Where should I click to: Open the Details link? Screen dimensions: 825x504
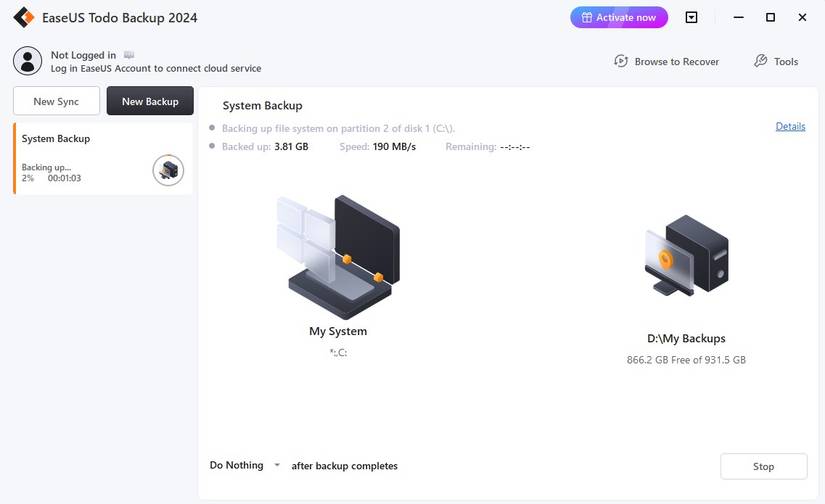pos(790,126)
